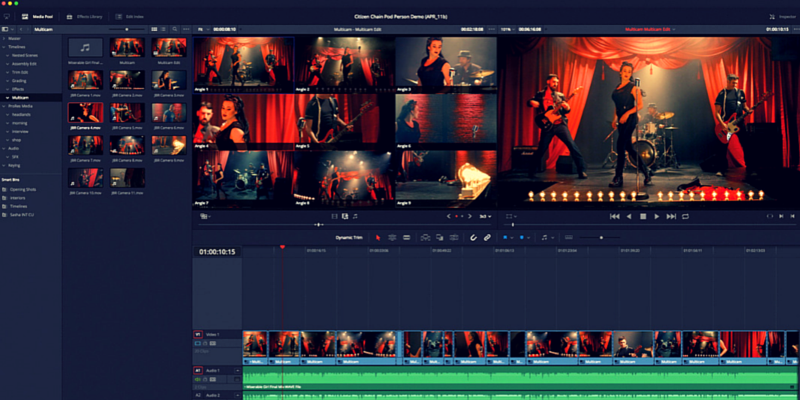Image resolution: width=800 pixels, height=400 pixels.
Task: Select Angle 6 in multicam viewer
Action: pos(446,122)
